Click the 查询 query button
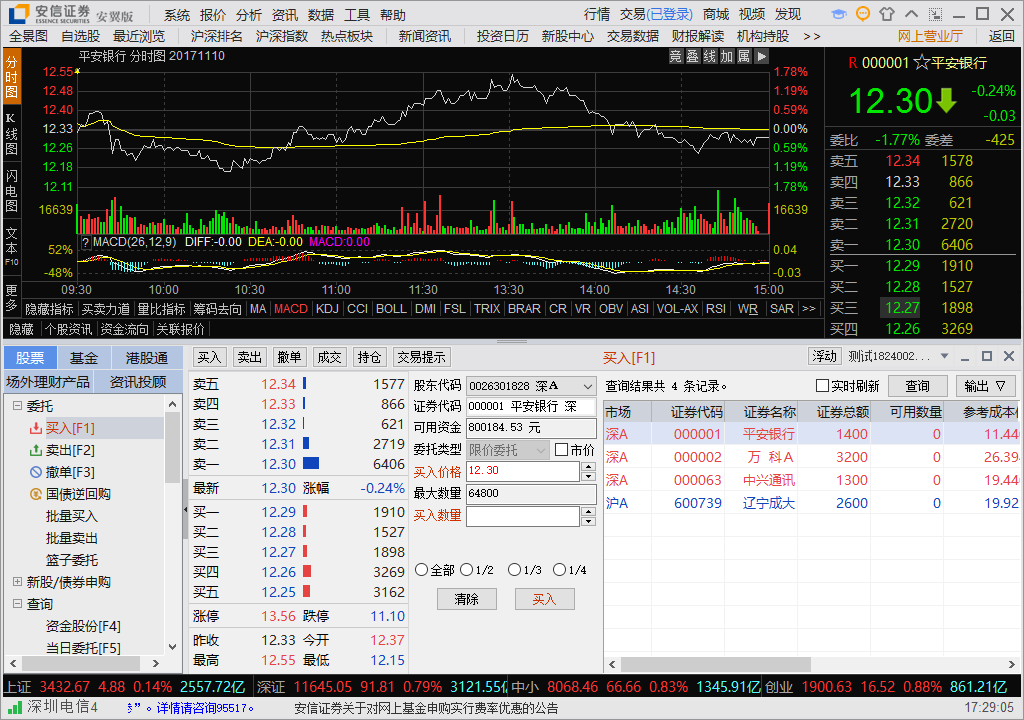The width and height of the screenshot is (1024, 720). click(x=918, y=386)
